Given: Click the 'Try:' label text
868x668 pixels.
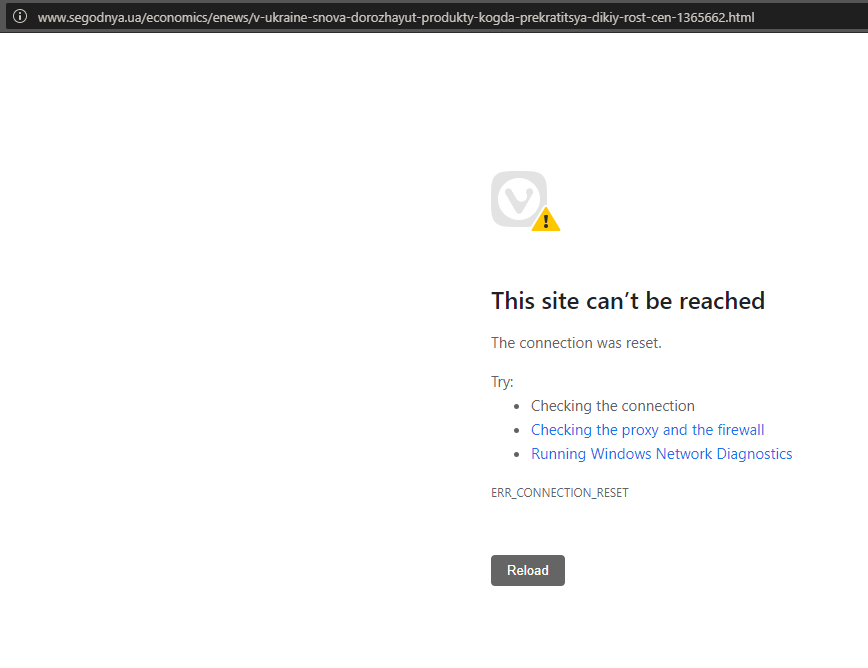Looking at the screenshot, I should pos(502,382).
